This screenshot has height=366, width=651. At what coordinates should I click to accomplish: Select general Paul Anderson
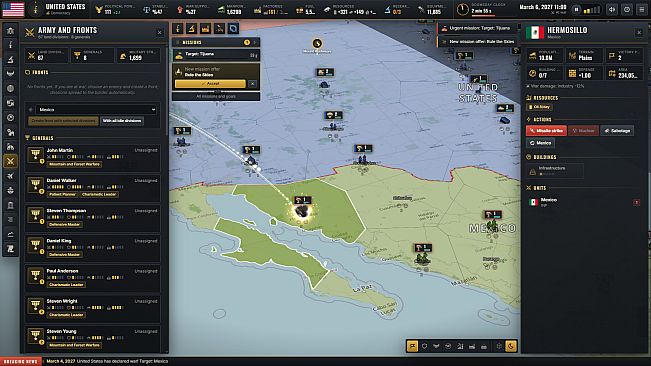pyautogui.click(x=92, y=278)
